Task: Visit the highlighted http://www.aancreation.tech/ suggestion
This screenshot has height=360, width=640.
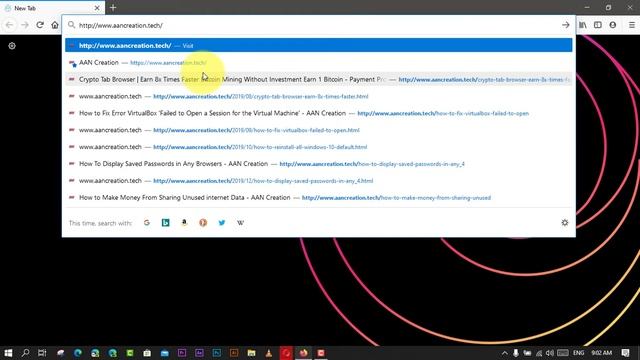Action: click(318, 45)
